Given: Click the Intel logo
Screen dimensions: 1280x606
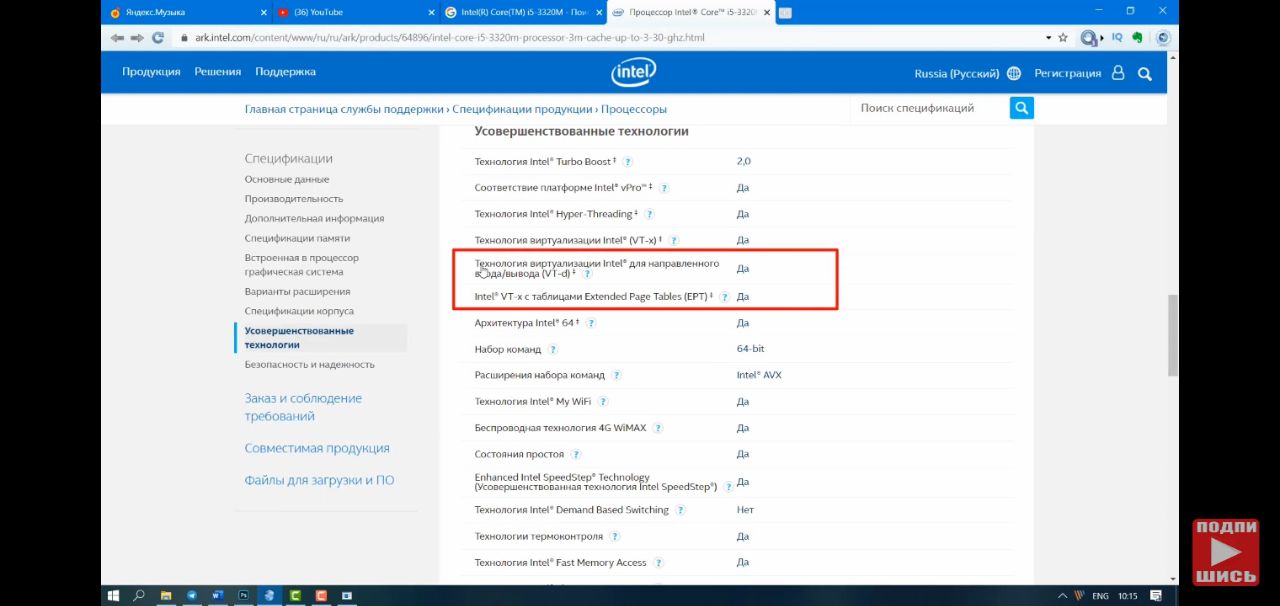Looking at the screenshot, I should coord(634,72).
